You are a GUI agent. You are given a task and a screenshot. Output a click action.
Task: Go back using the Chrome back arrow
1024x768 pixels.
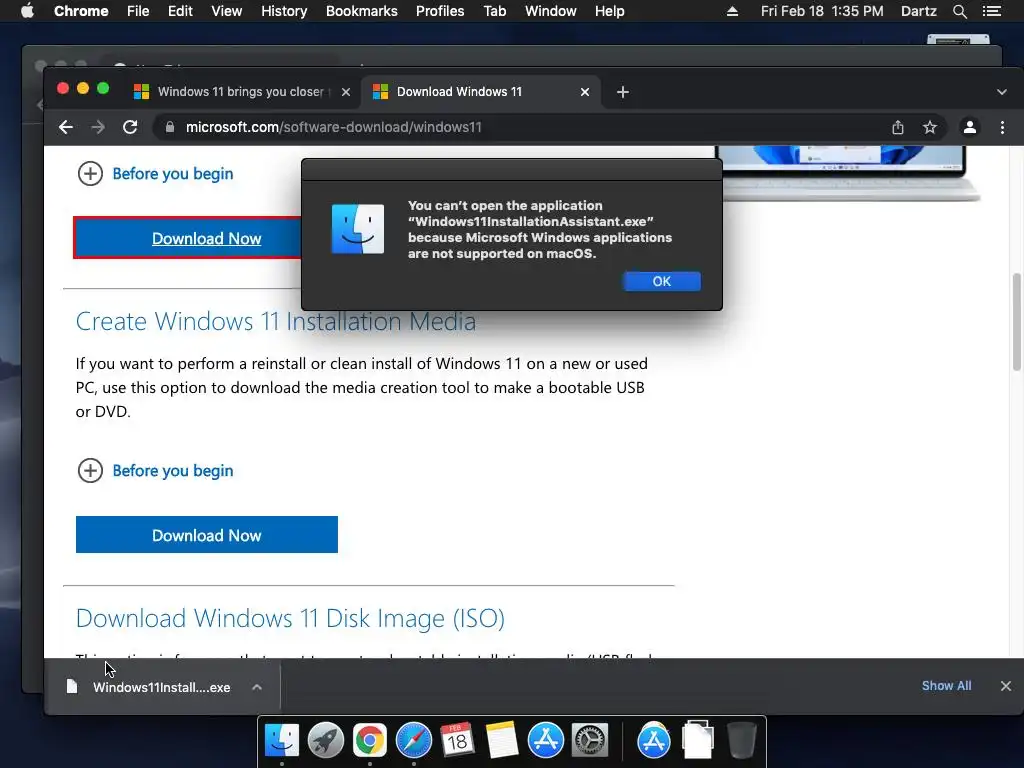click(x=66, y=127)
